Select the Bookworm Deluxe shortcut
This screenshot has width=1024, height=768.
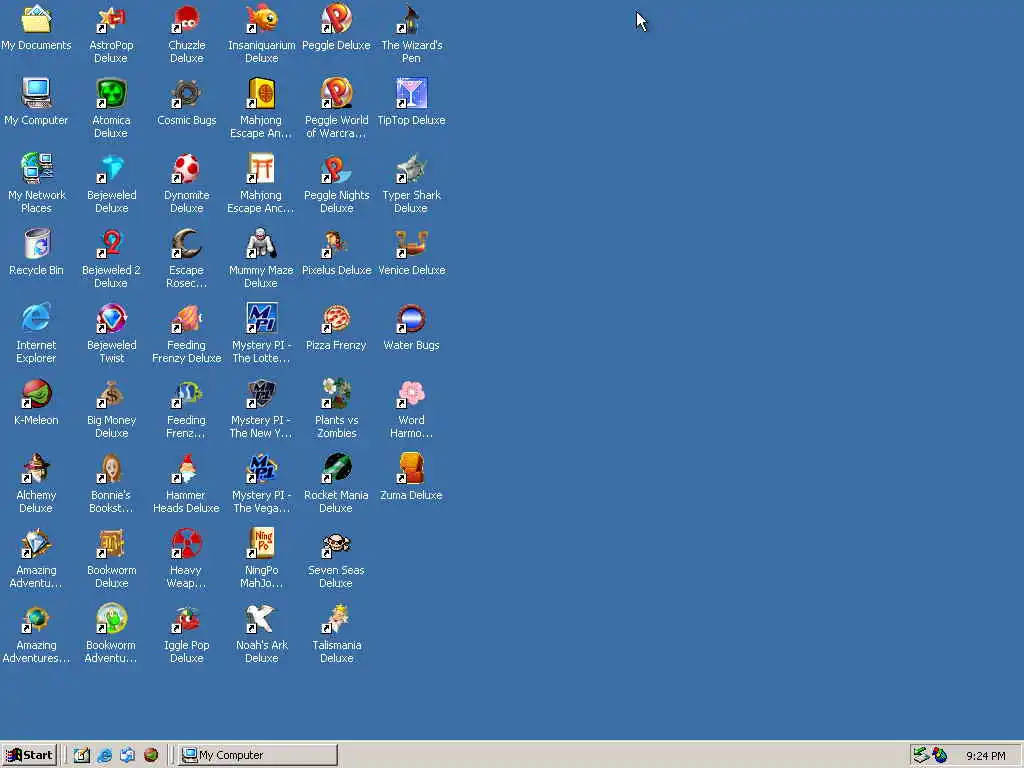pos(111,559)
